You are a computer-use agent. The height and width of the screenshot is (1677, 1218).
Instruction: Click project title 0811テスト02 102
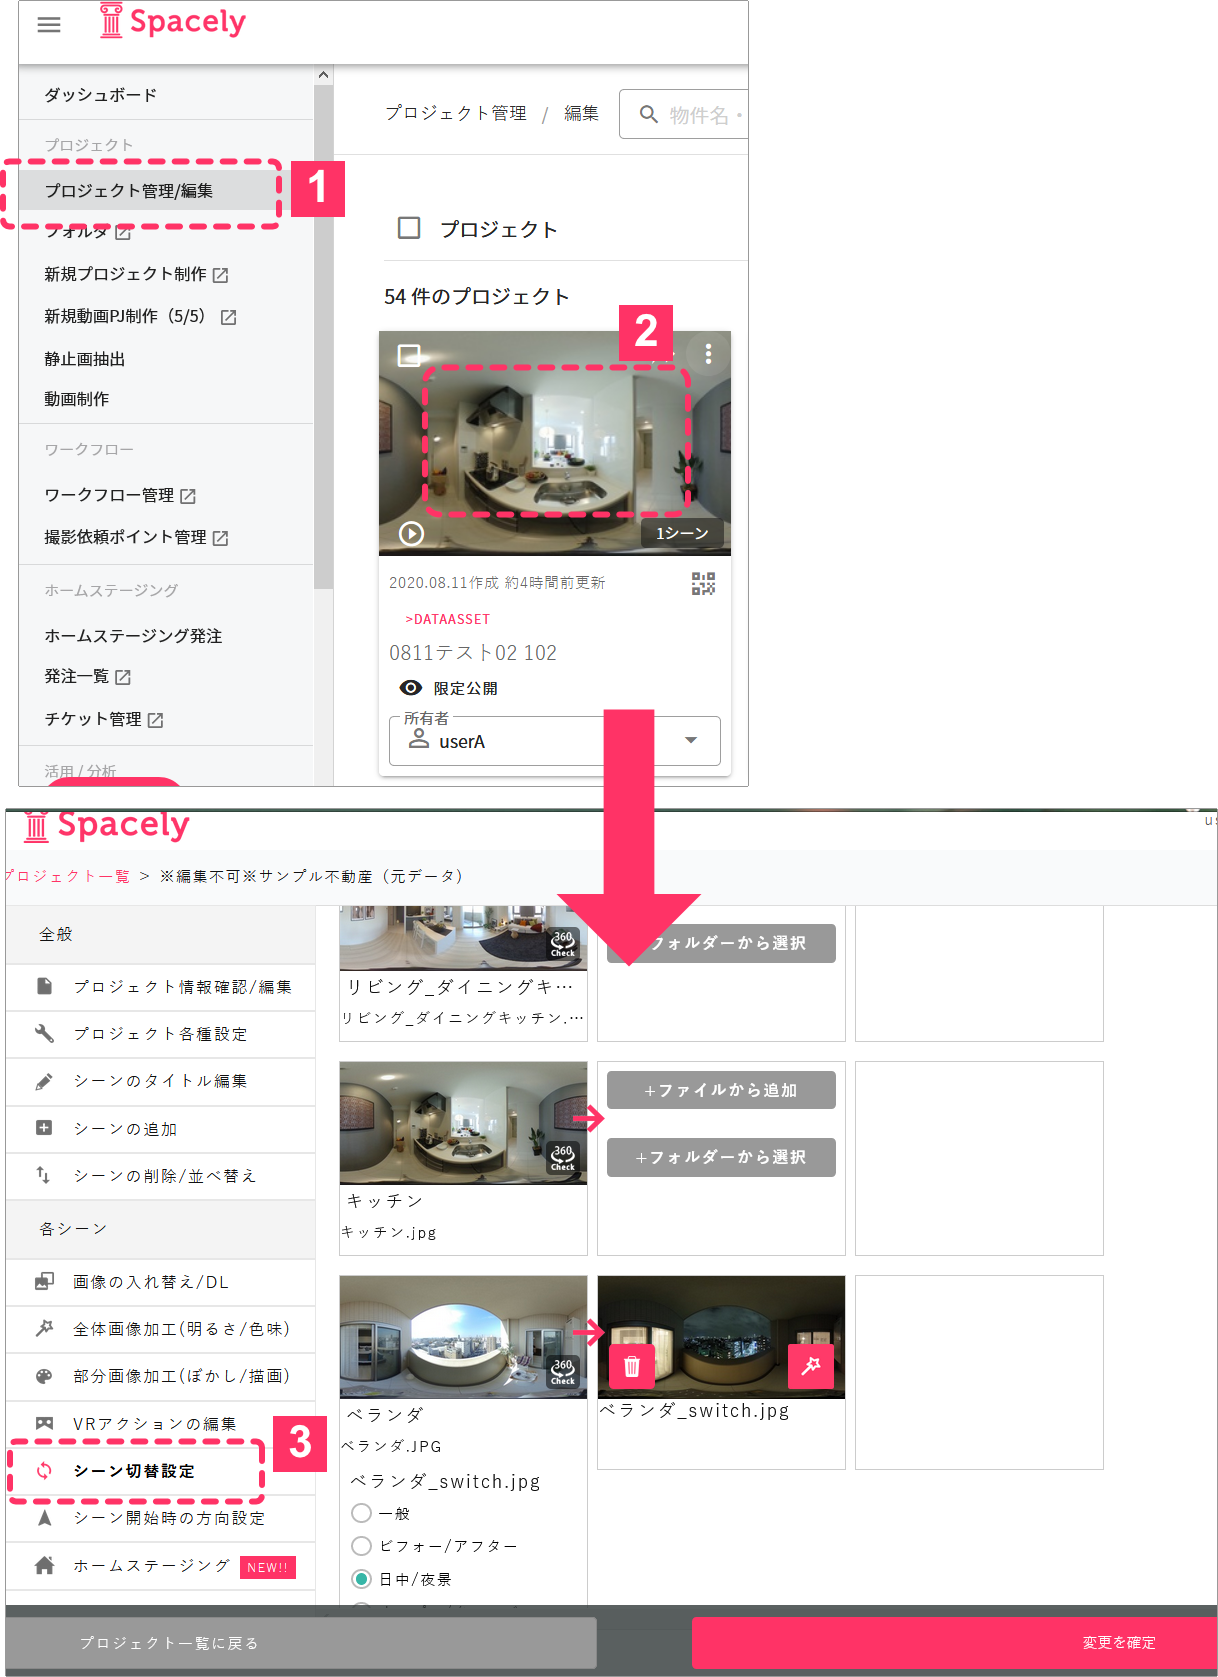click(473, 653)
